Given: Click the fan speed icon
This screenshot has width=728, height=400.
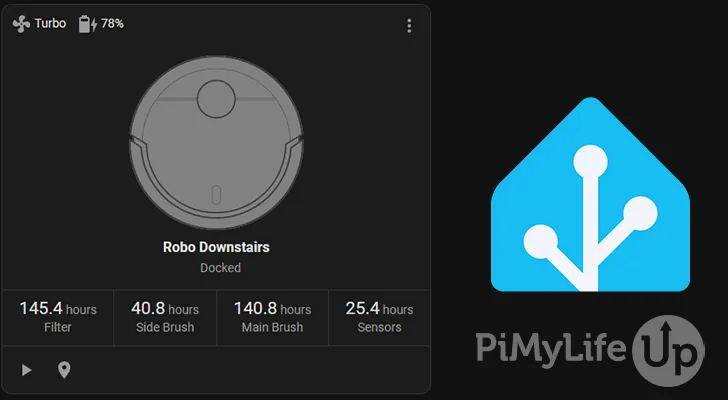Looking at the screenshot, I should pyautogui.click(x=22, y=23).
